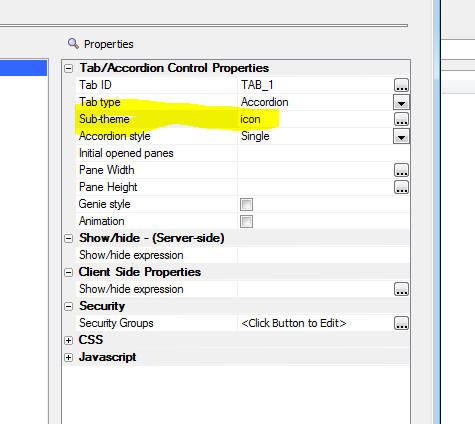Open the Sub-theme ellipsis picker button
The width and height of the screenshot is (475, 424).
coord(401,119)
